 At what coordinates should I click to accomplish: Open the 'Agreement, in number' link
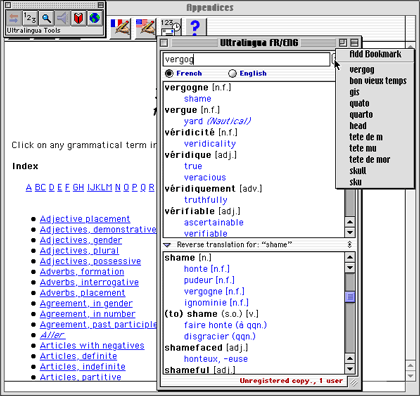(88, 314)
